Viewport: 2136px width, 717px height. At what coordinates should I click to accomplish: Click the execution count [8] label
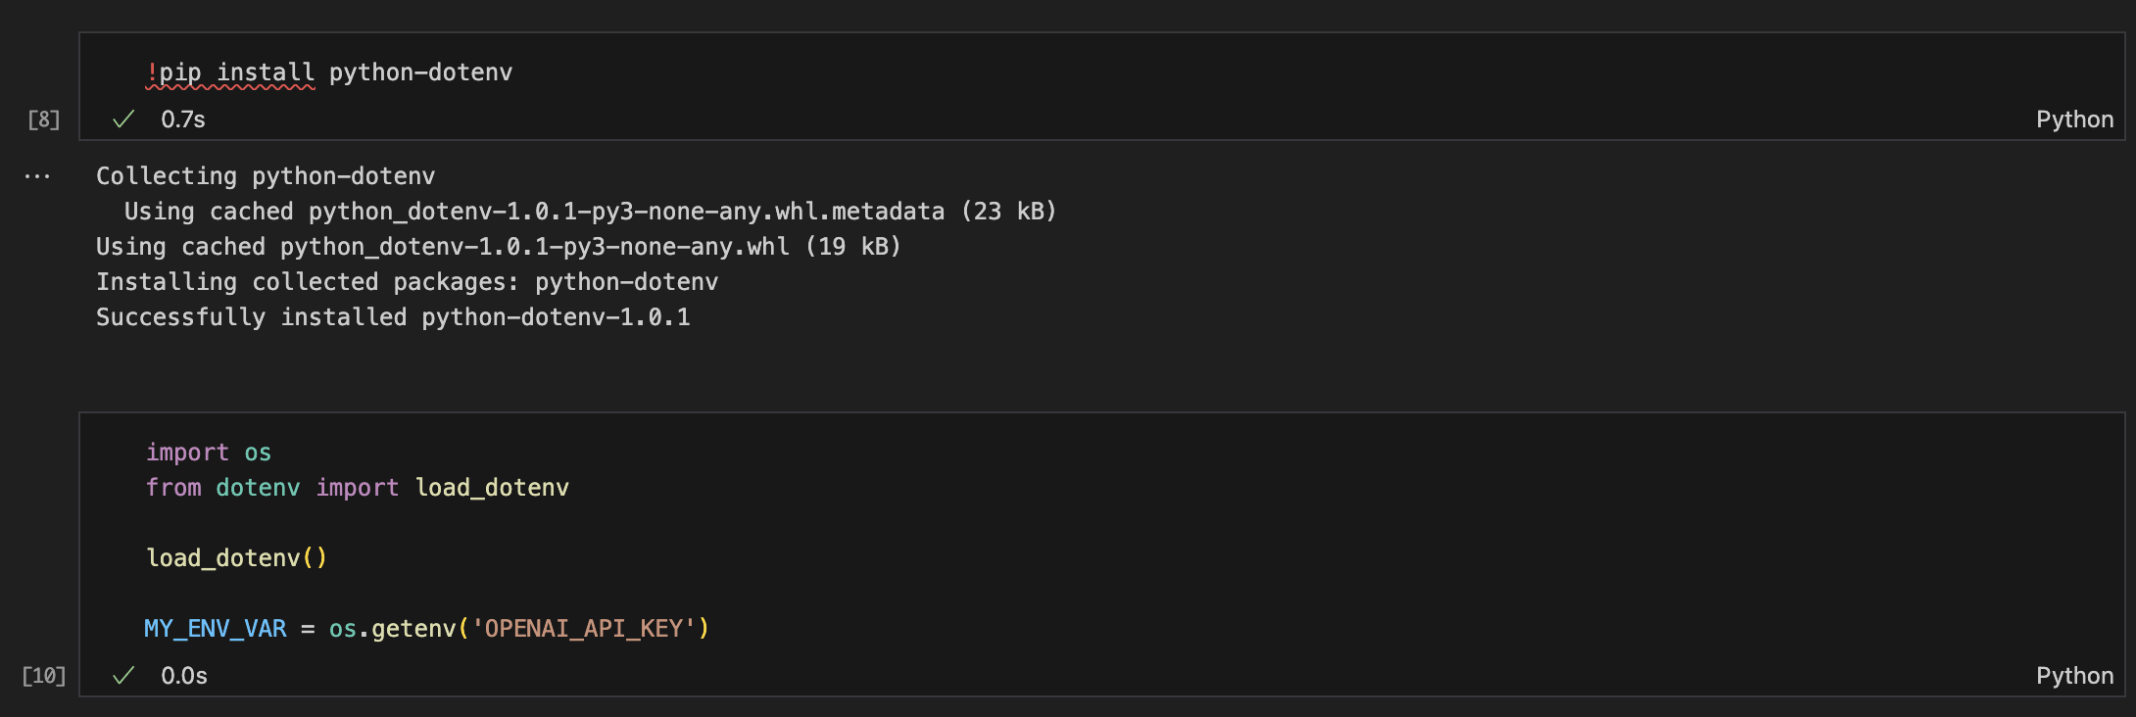[x=43, y=120]
